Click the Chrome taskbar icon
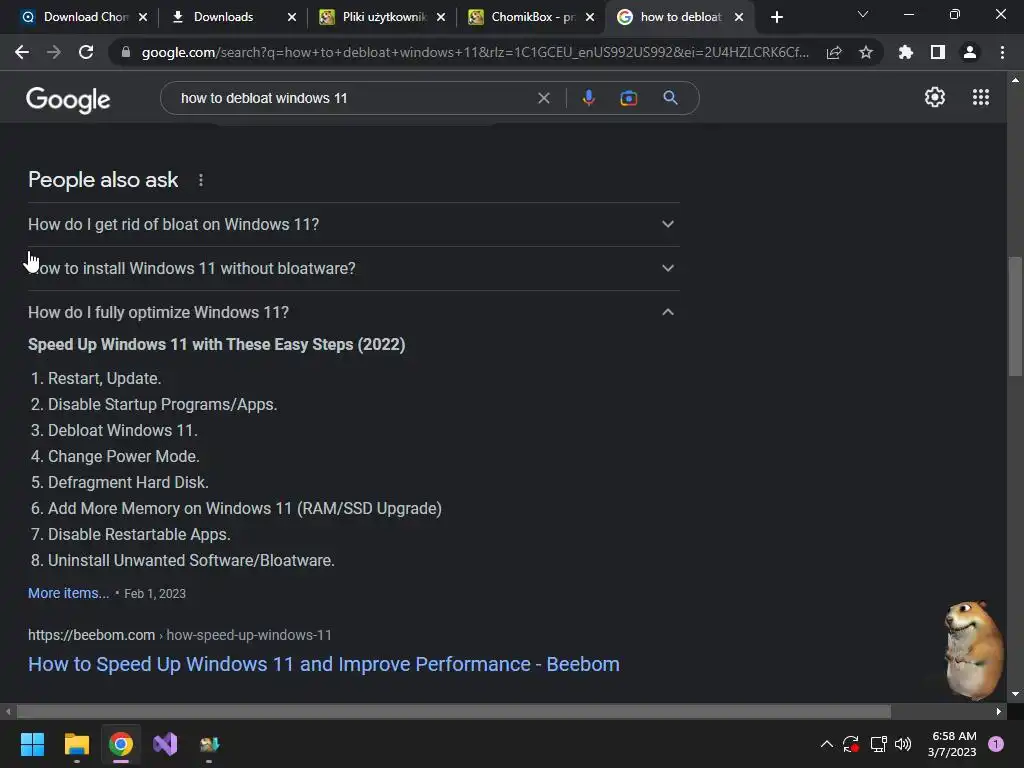The height and width of the screenshot is (768, 1024). point(121,744)
